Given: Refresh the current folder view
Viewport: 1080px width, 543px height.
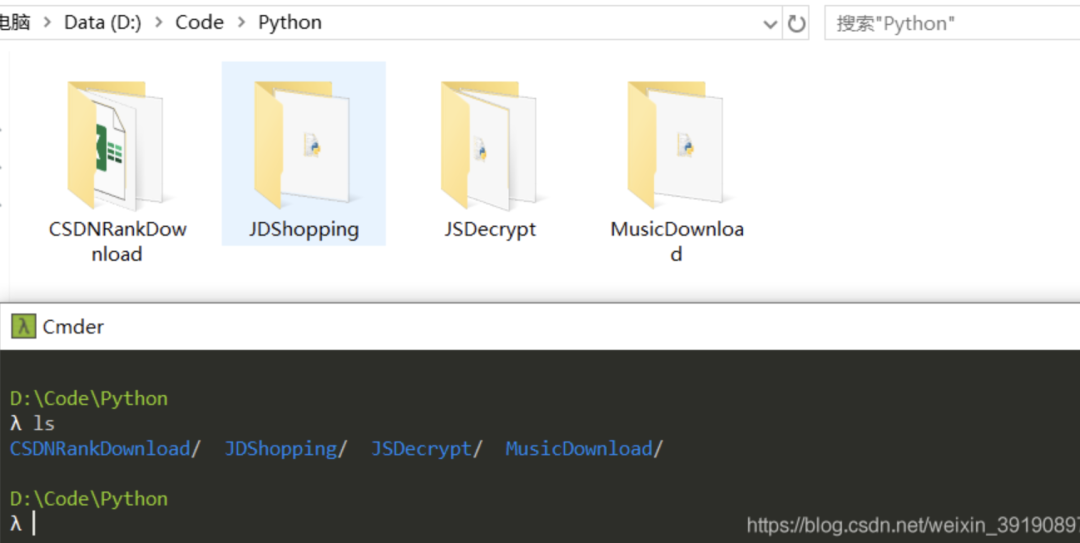Looking at the screenshot, I should pyautogui.click(x=797, y=23).
